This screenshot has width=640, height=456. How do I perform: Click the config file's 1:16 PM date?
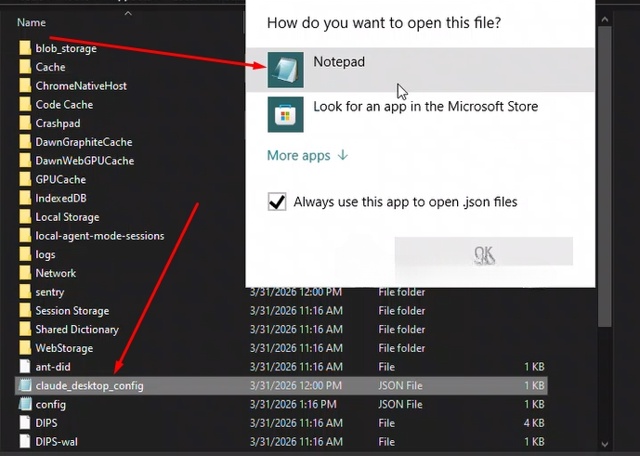(x=293, y=404)
